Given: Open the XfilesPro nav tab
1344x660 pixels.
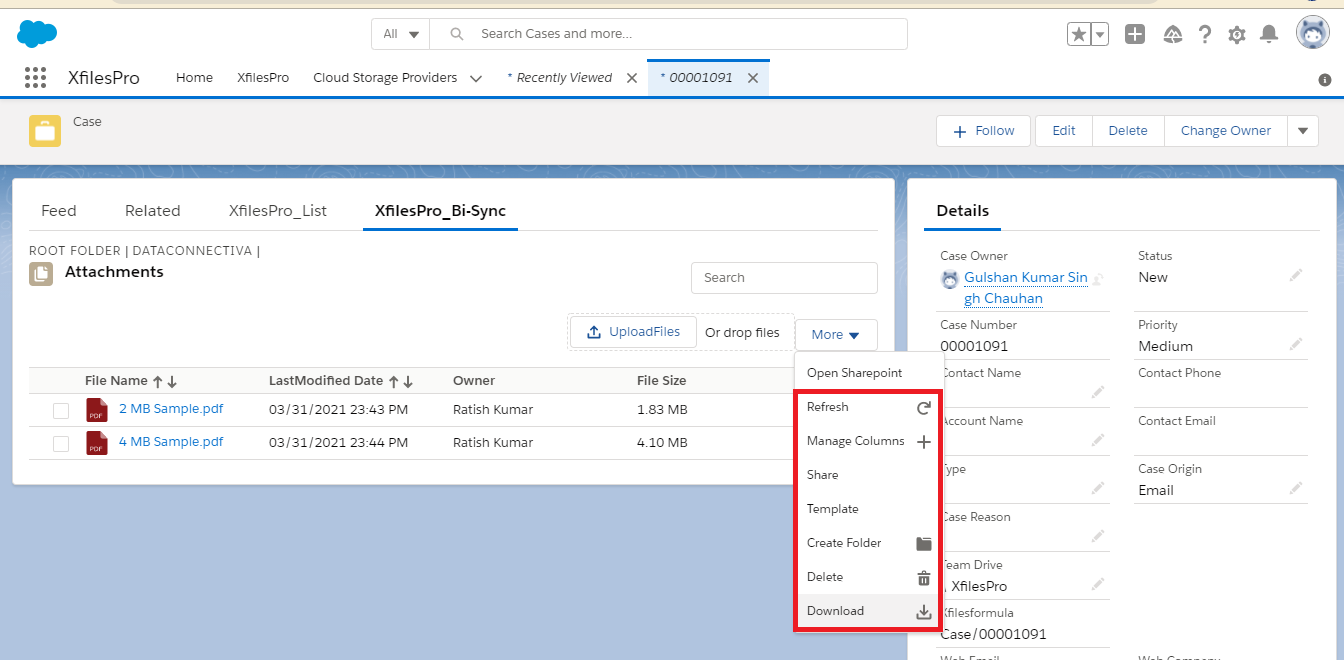Looking at the screenshot, I should 263,78.
